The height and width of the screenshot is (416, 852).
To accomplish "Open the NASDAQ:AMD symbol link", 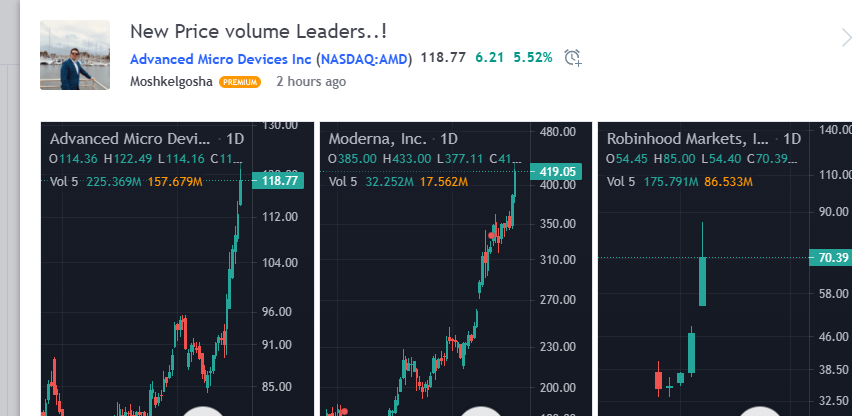I will point(364,58).
